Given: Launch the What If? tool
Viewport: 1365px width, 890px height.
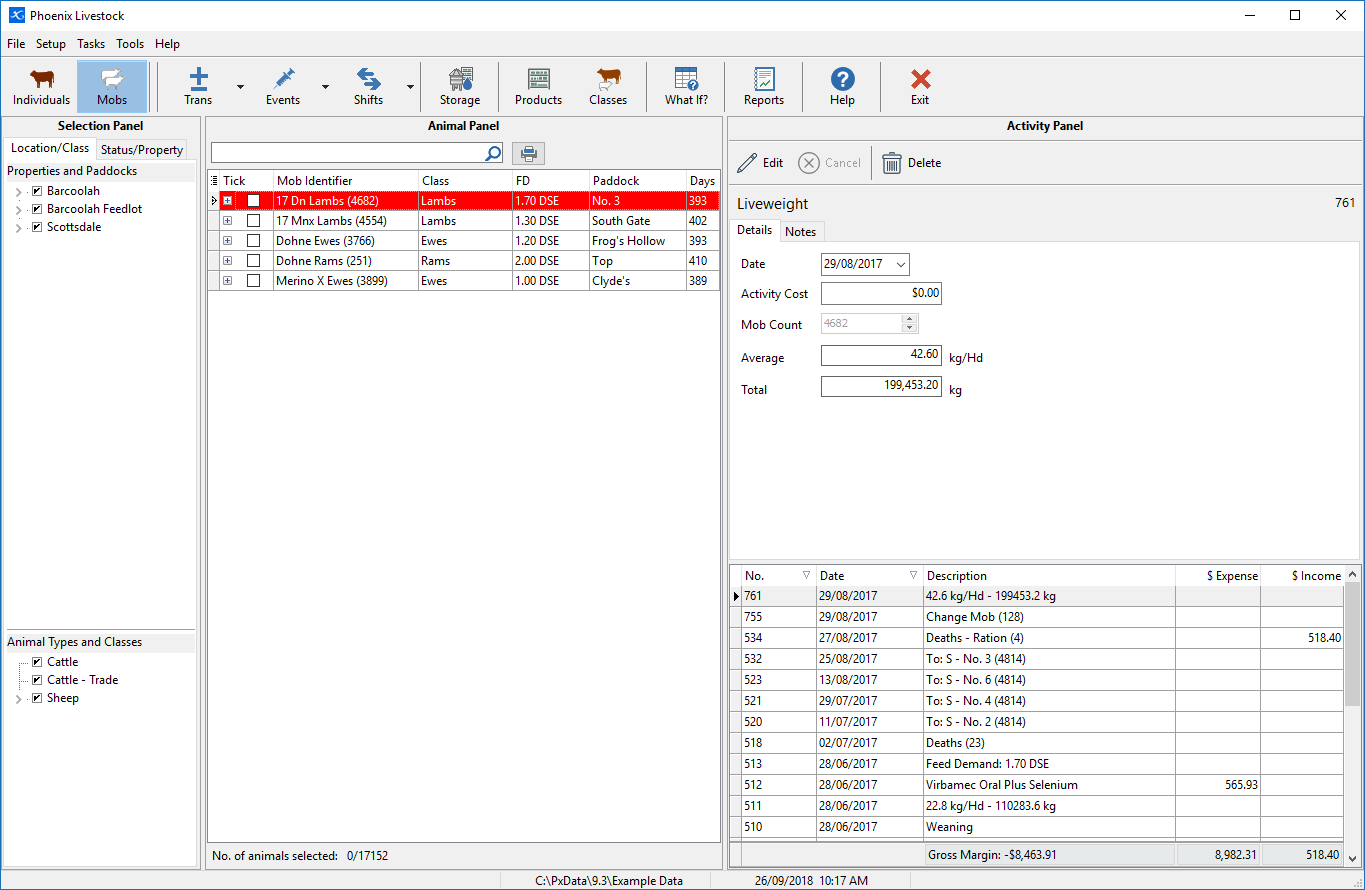Looking at the screenshot, I should (686, 87).
